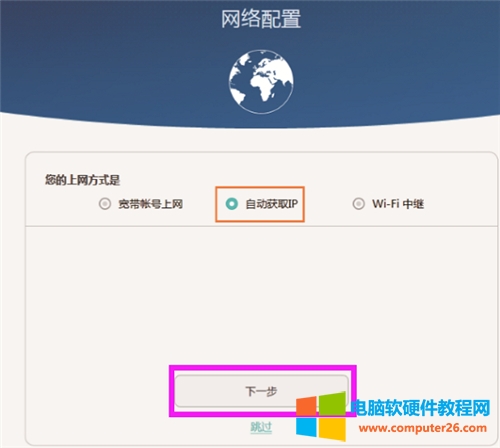Click the 下一步 button
This screenshot has height=448, width=500.
[x=261, y=391]
